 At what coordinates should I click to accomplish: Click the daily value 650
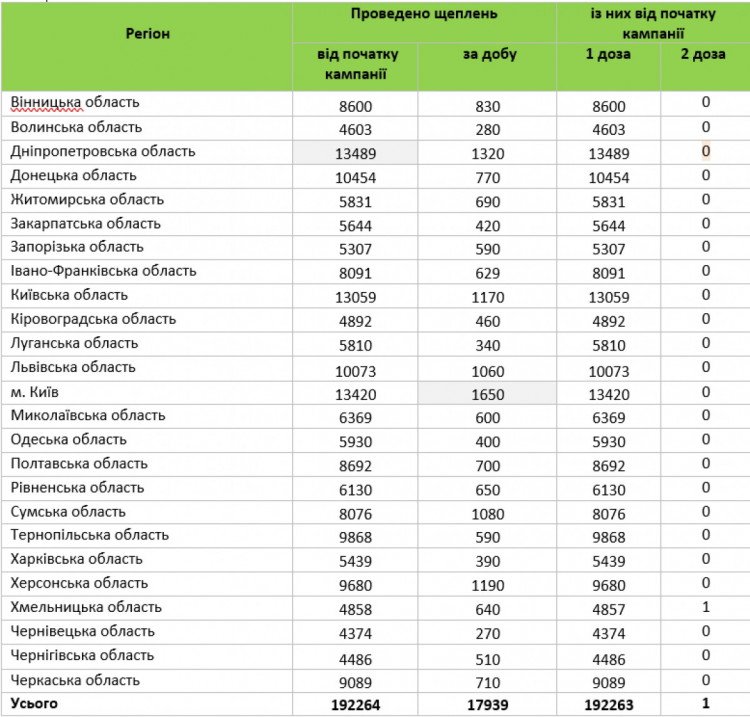[x=487, y=490]
